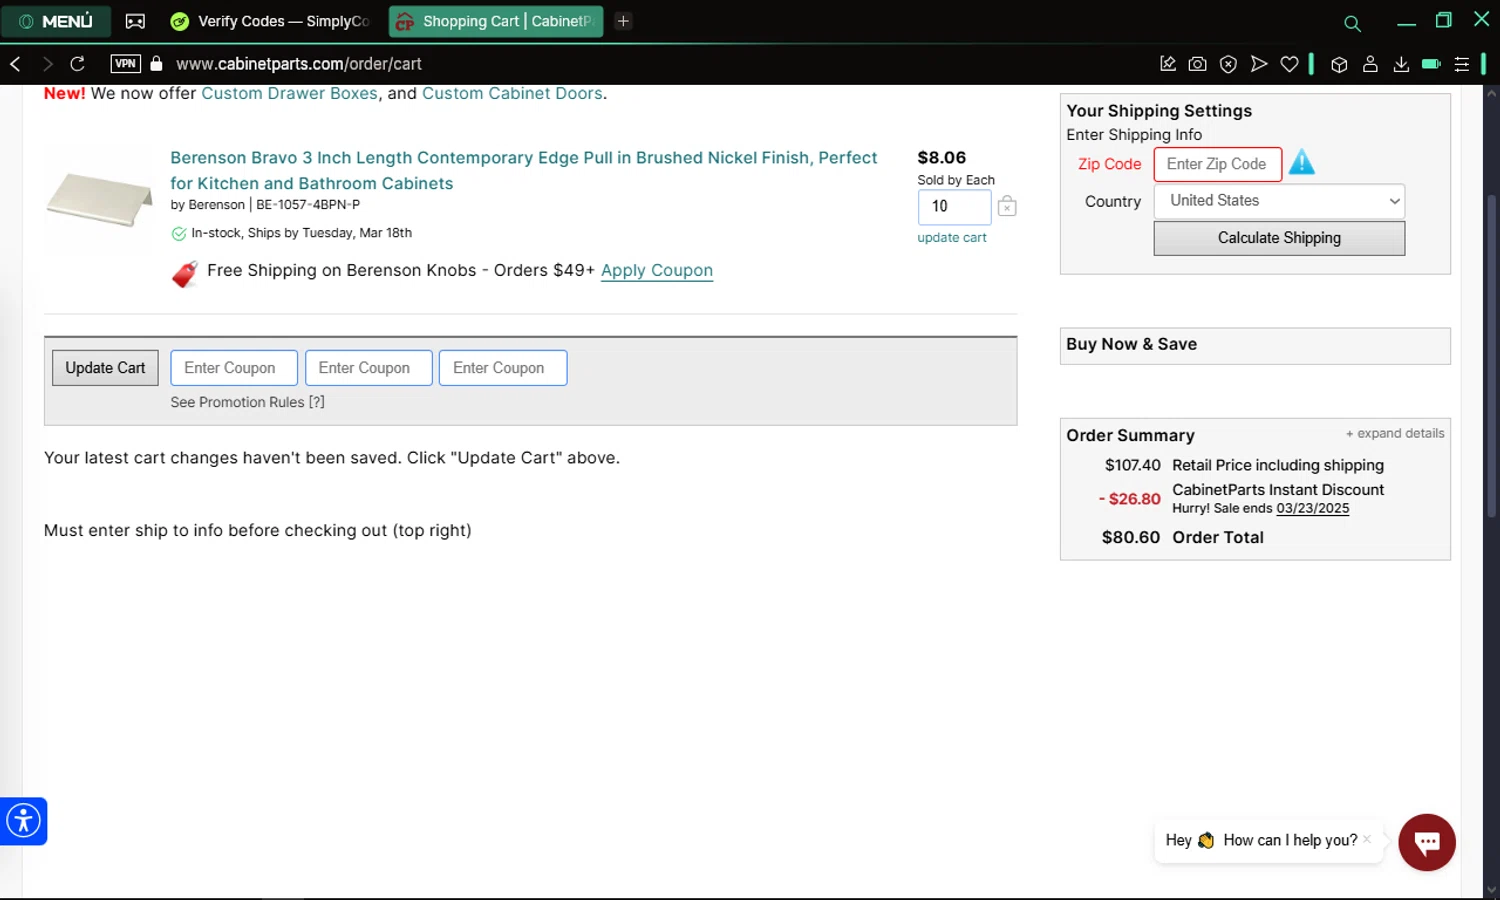Open the Opera Menu button

[x=56, y=21]
